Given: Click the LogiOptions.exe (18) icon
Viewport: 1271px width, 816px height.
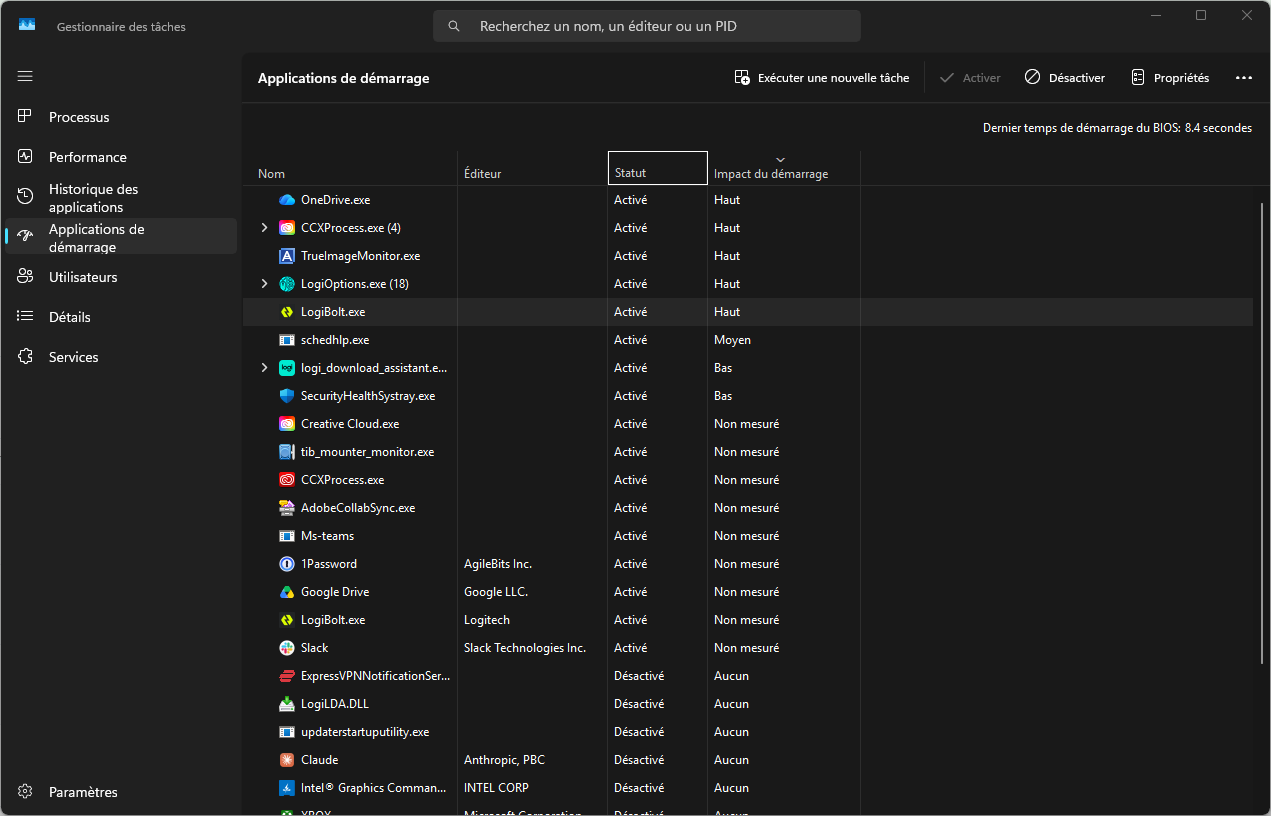Looking at the screenshot, I should pyautogui.click(x=287, y=284).
